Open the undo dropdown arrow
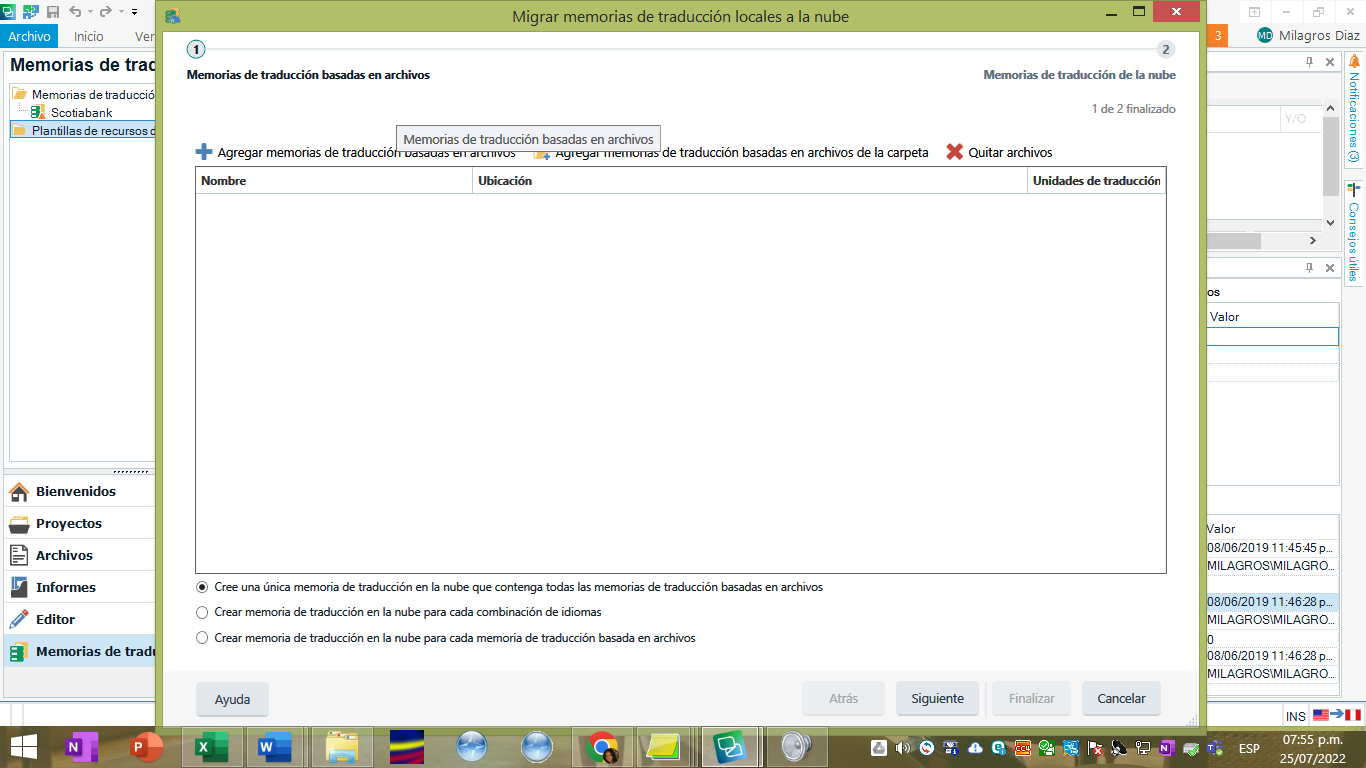Viewport: 1366px width, 768px height. coord(90,11)
